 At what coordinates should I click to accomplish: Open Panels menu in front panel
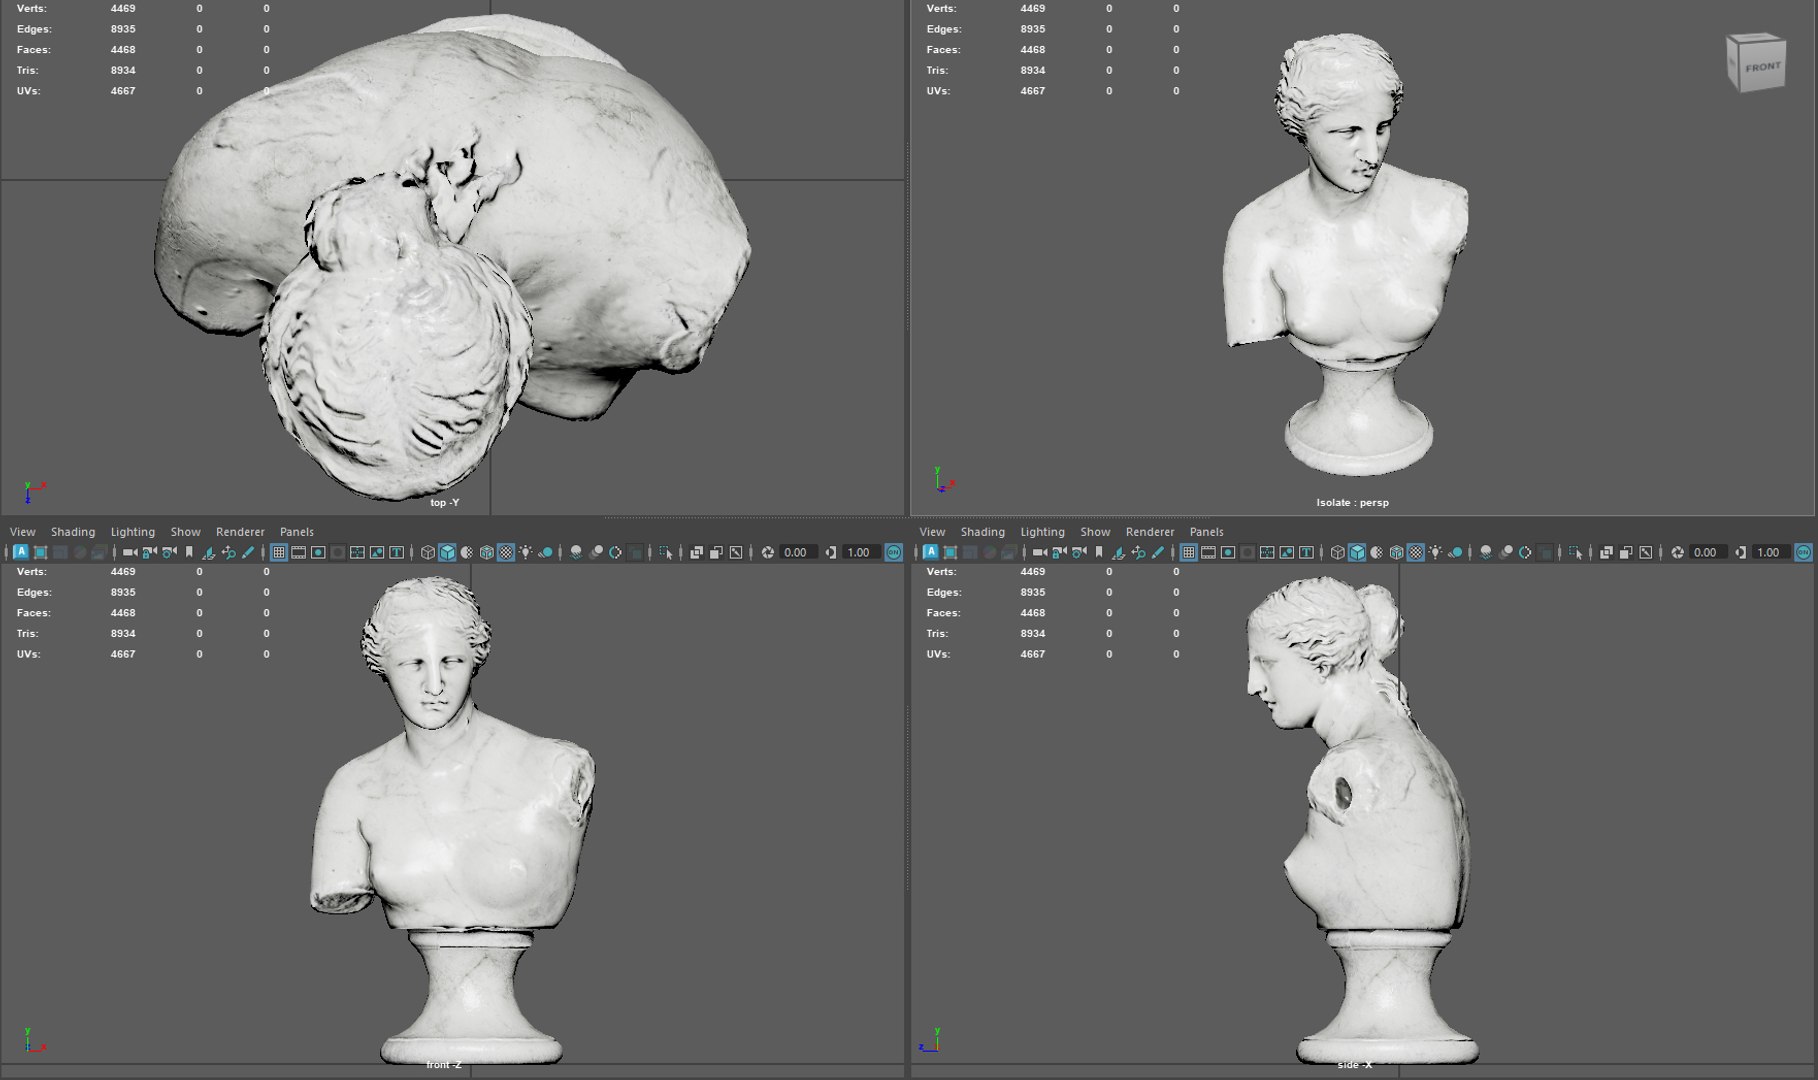(297, 532)
